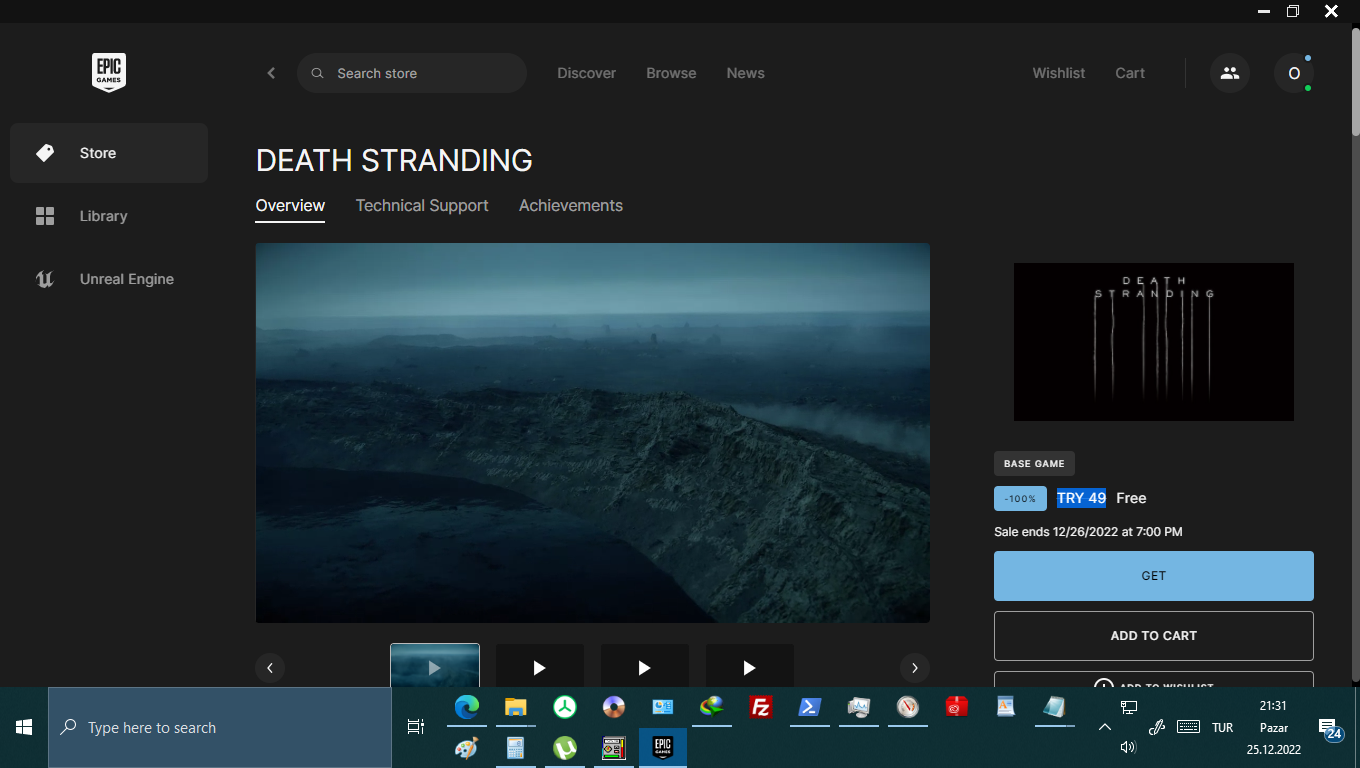Open the Windows Ink pen tray icon
The image size is (1360, 768).
pos(1157,727)
